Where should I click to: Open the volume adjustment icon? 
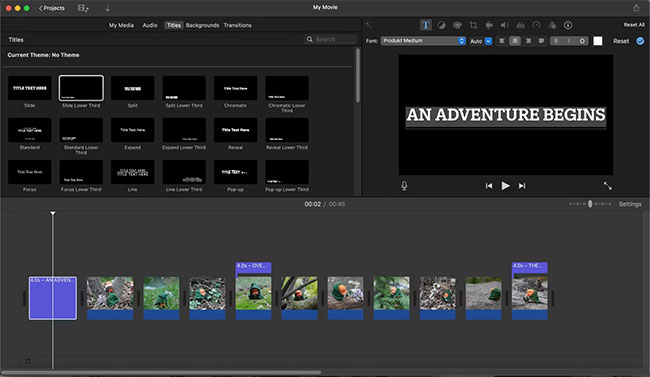click(x=504, y=25)
